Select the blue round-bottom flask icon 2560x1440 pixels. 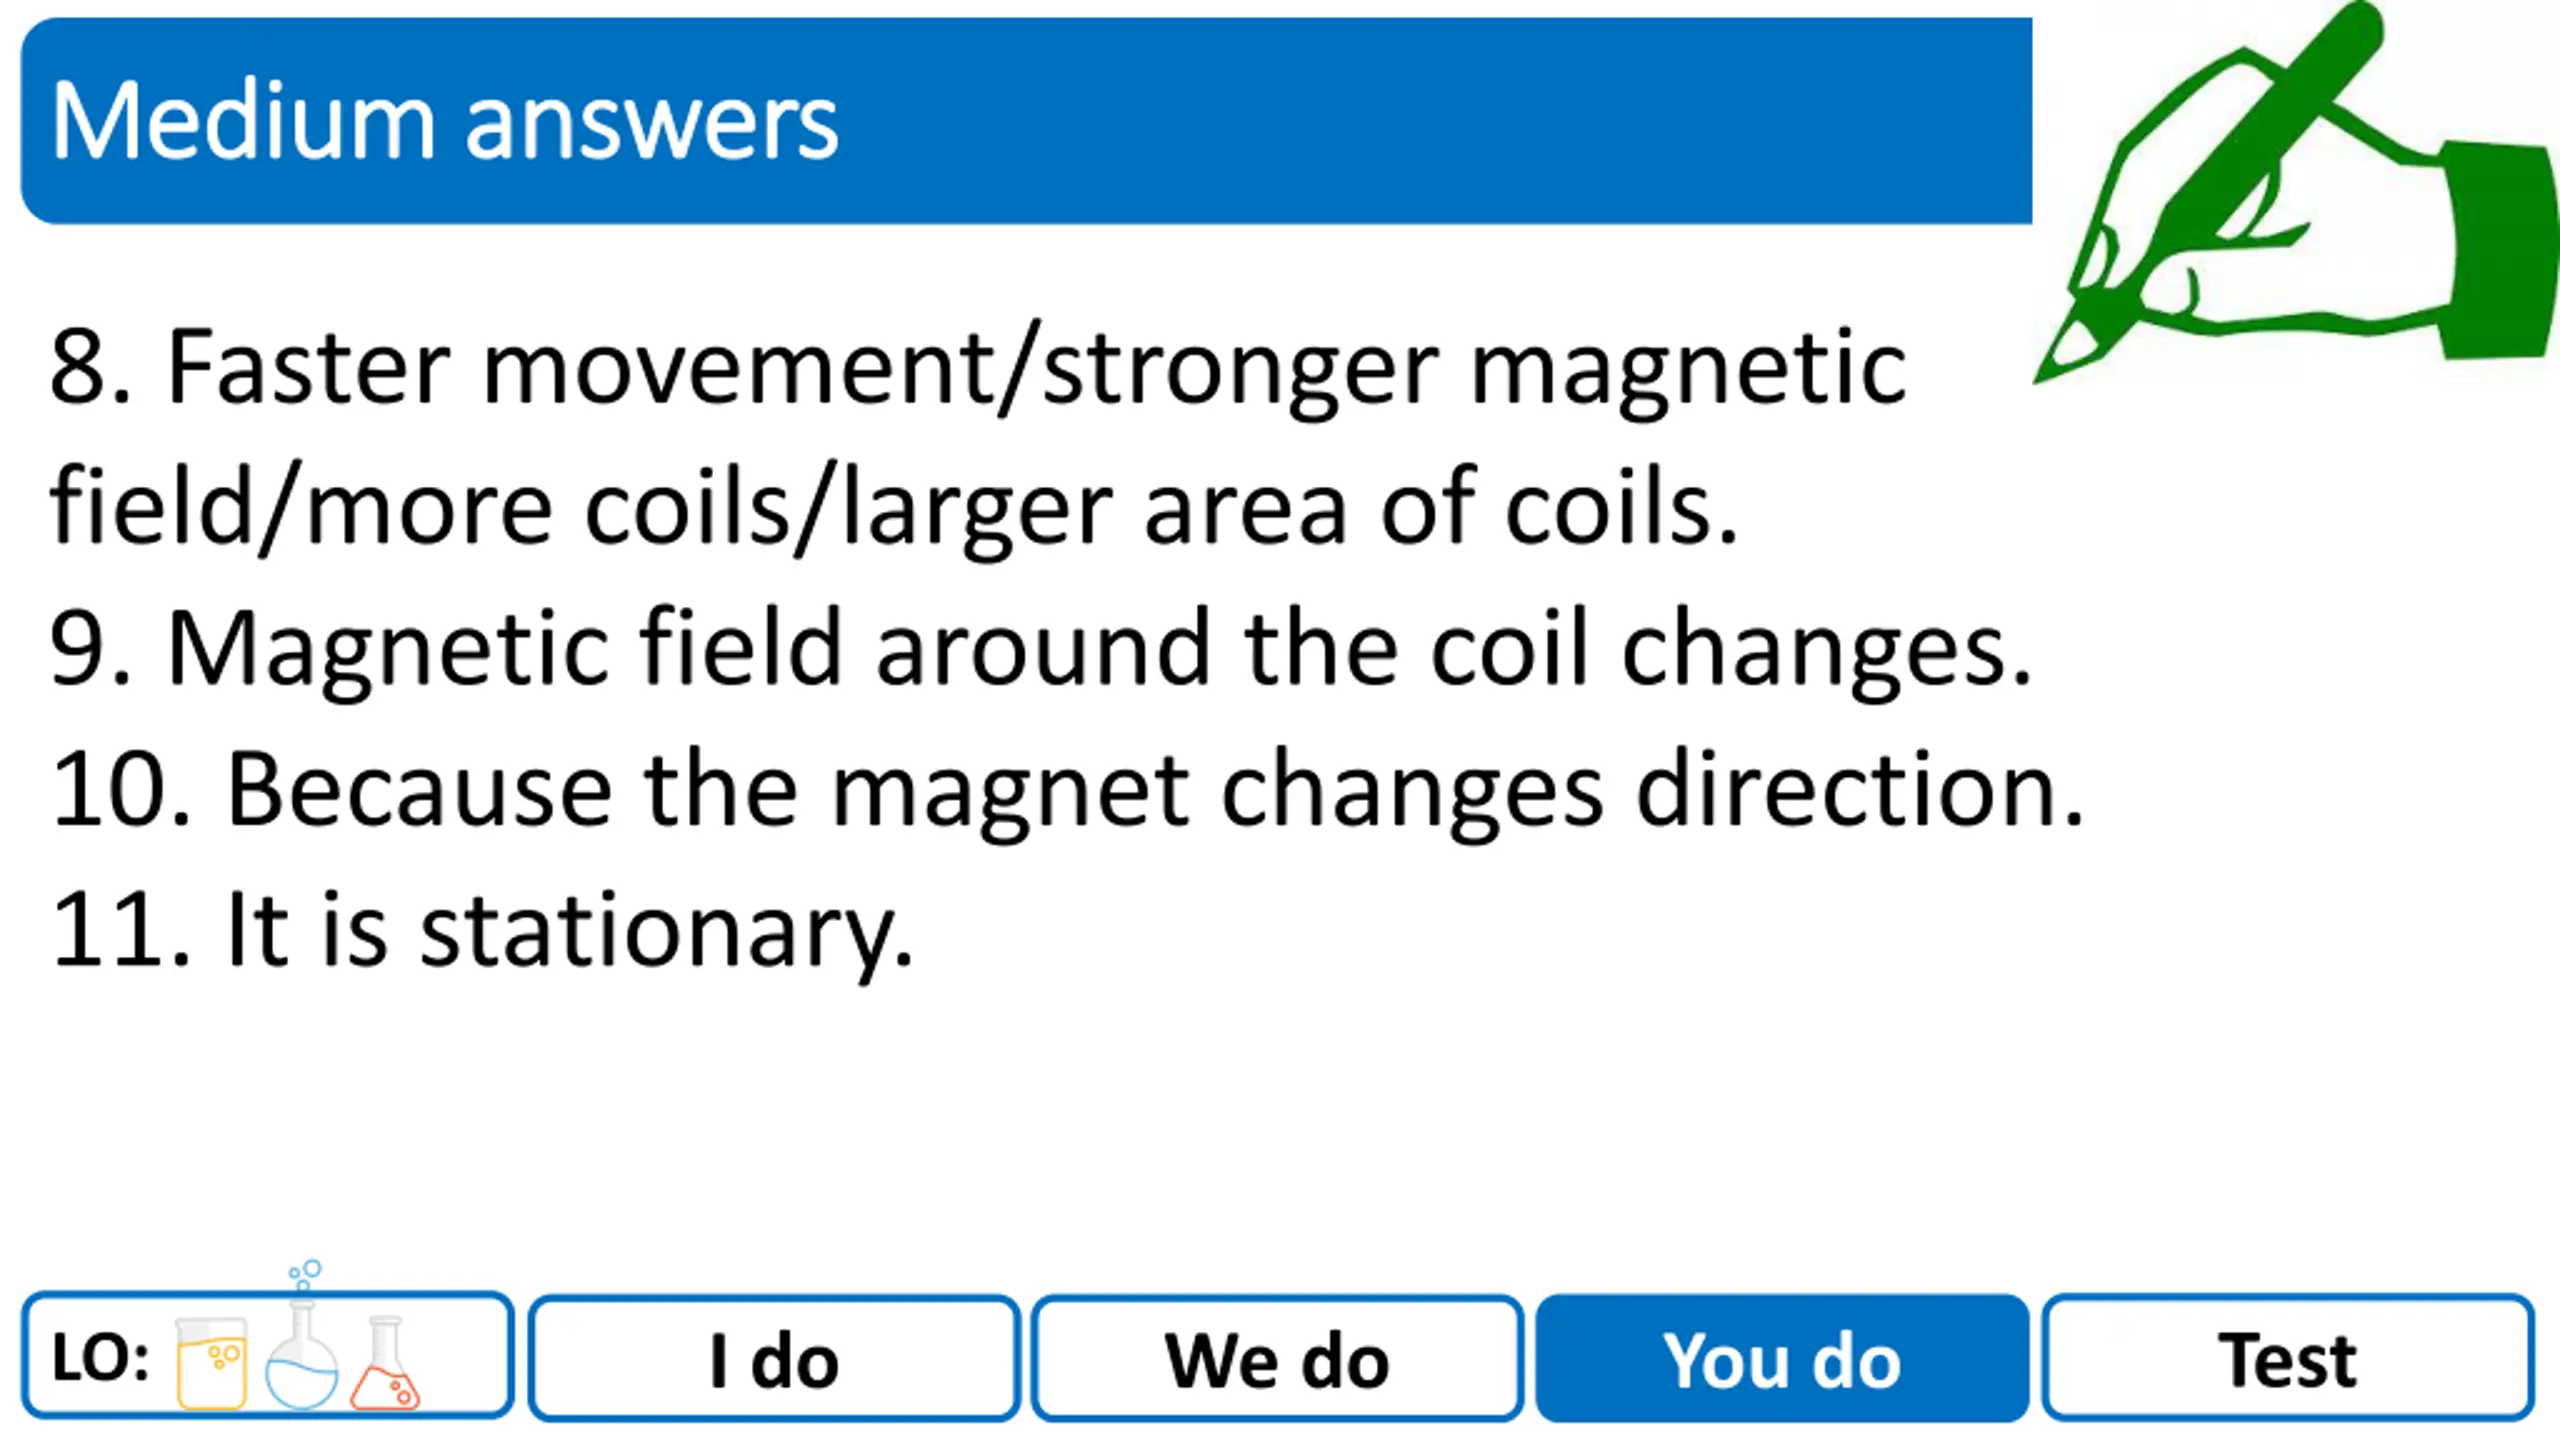coord(302,1355)
